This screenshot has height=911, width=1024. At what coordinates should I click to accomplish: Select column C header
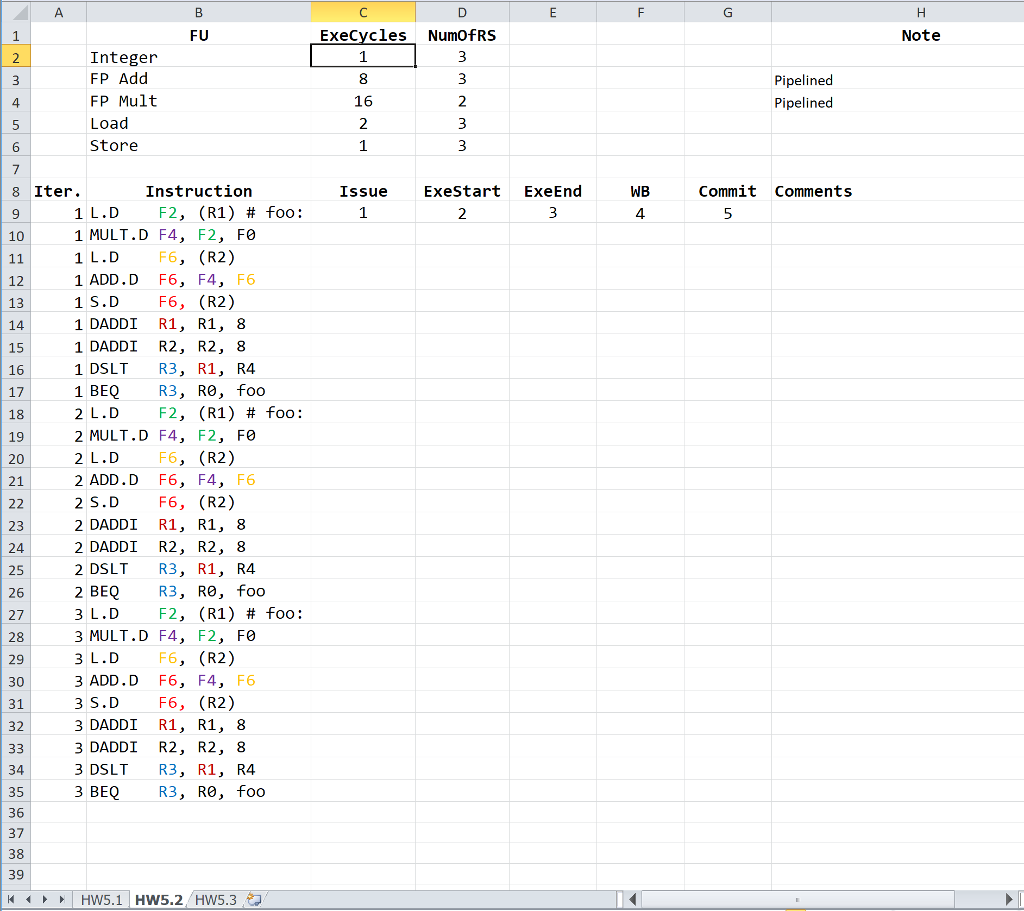(x=363, y=12)
